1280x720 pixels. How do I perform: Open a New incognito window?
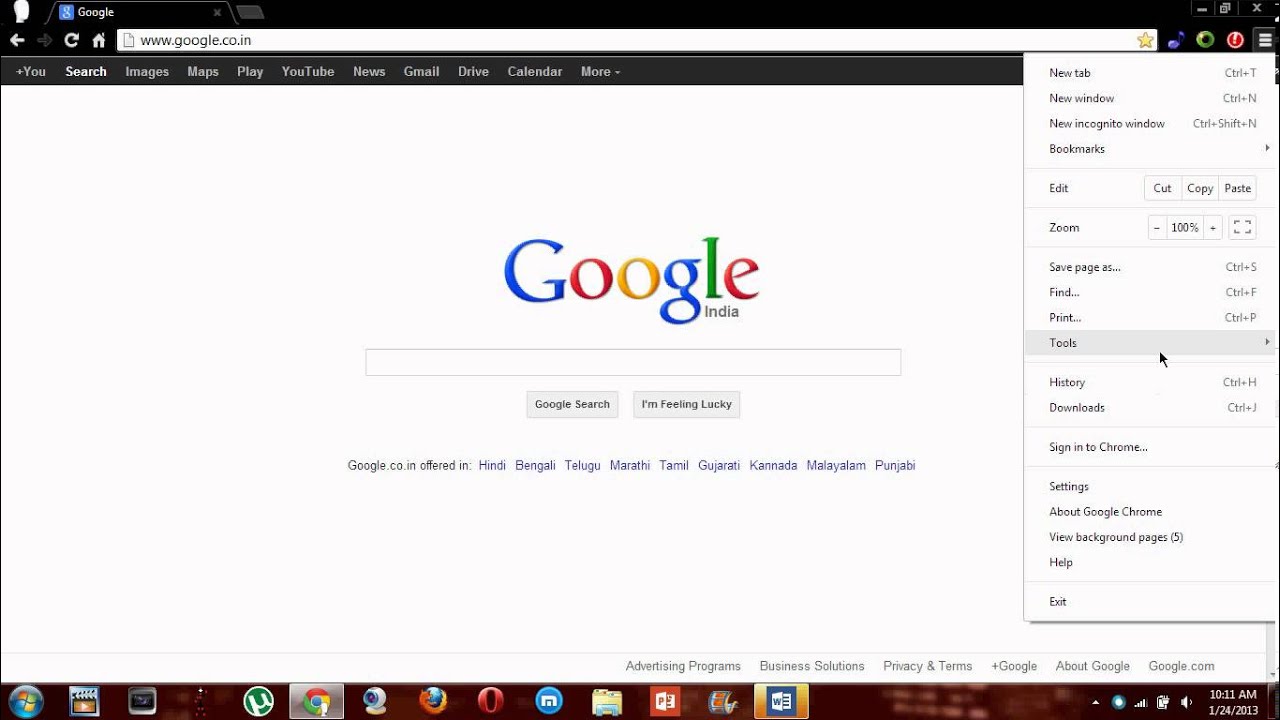[x=1150, y=124]
